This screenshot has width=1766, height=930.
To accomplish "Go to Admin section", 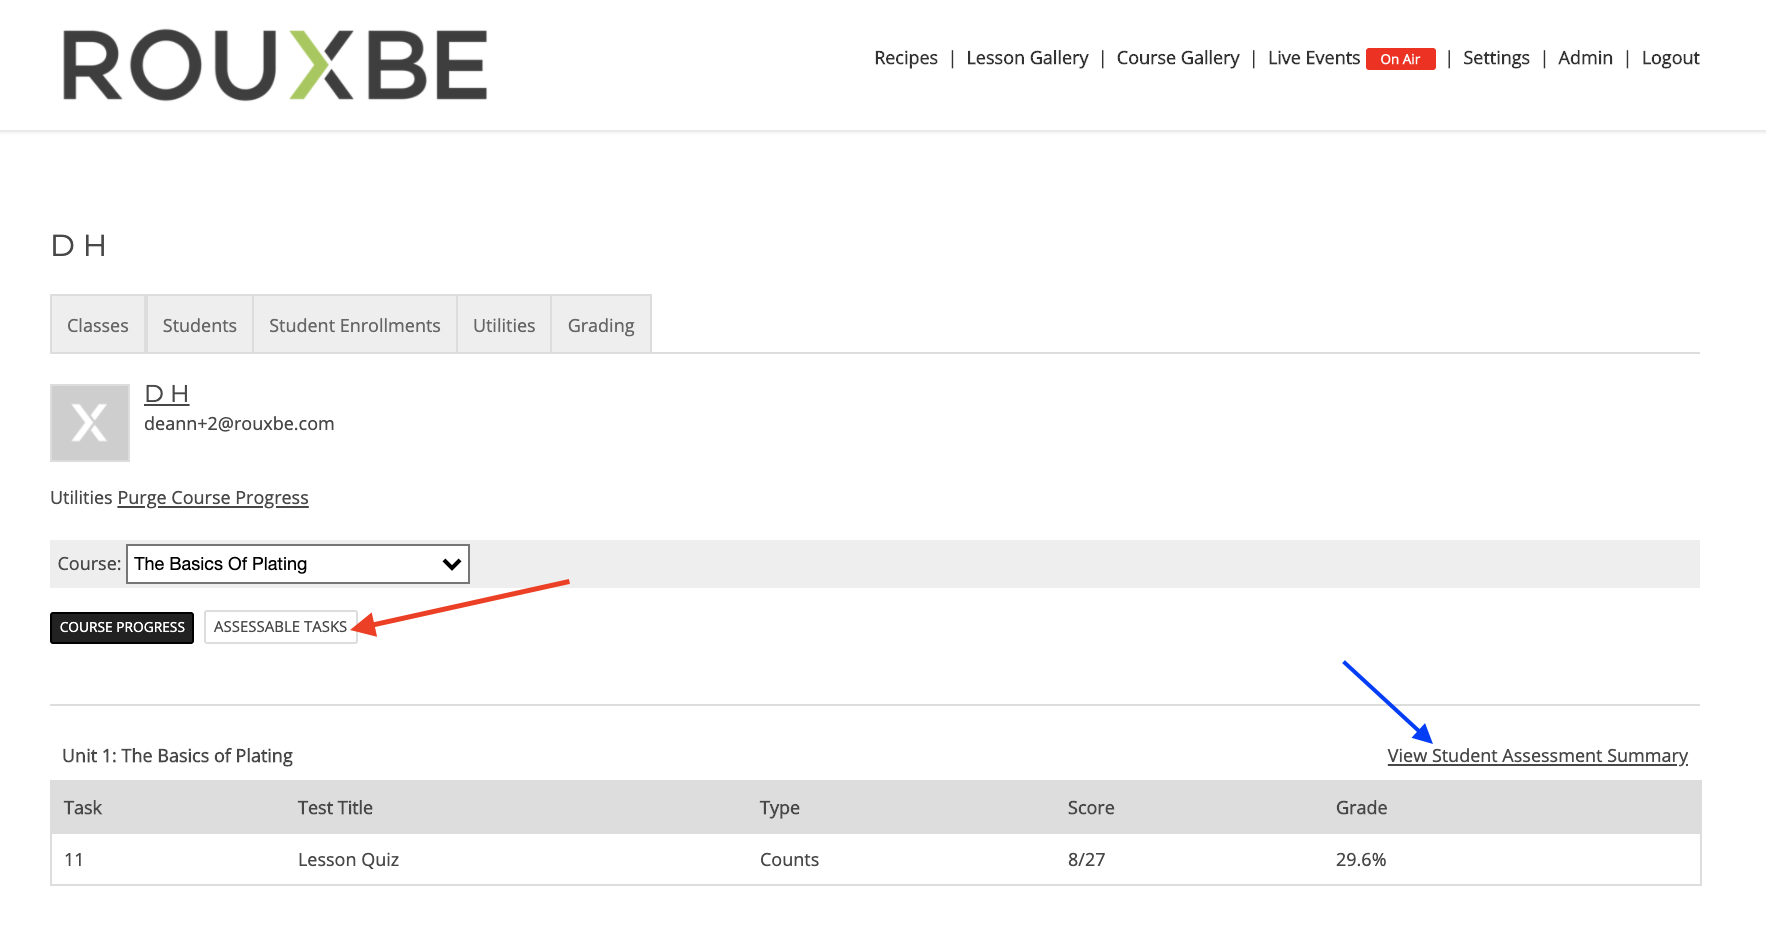I will 1585,58.
